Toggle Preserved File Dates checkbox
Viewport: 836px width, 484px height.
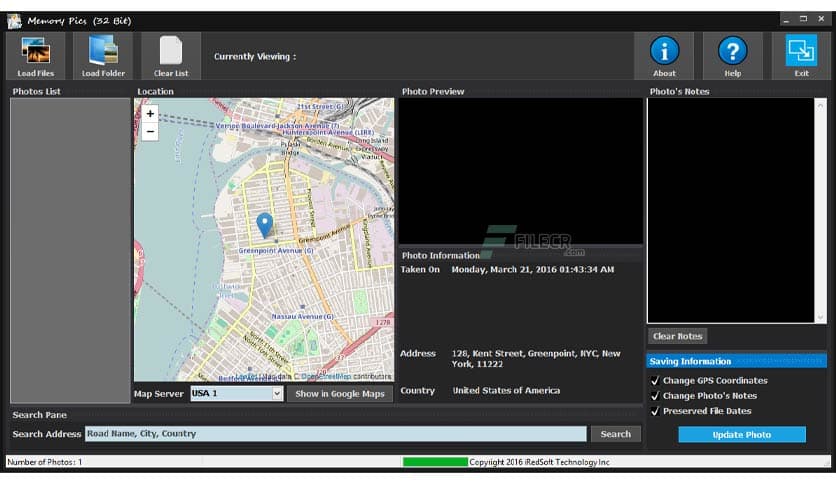[655, 411]
